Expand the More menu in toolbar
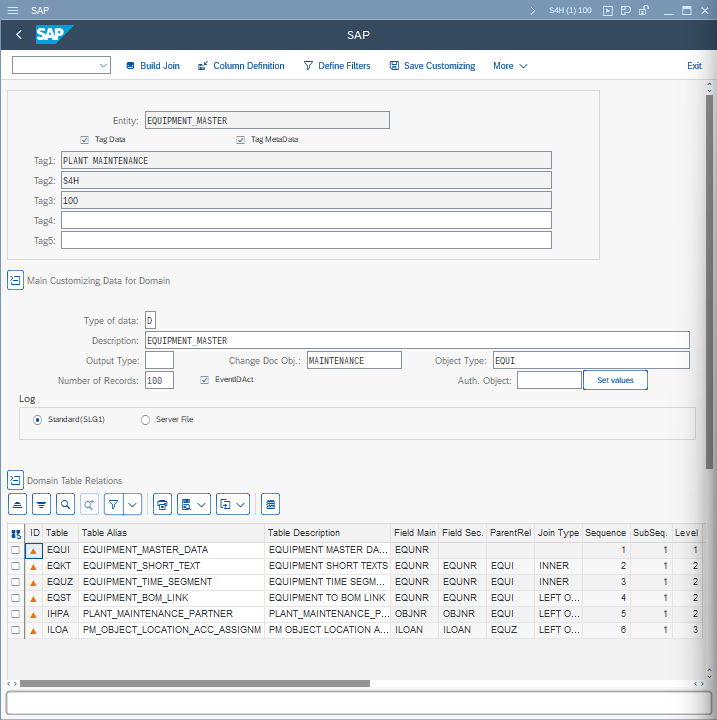The image size is (717, 720). [x=510, y=66]
